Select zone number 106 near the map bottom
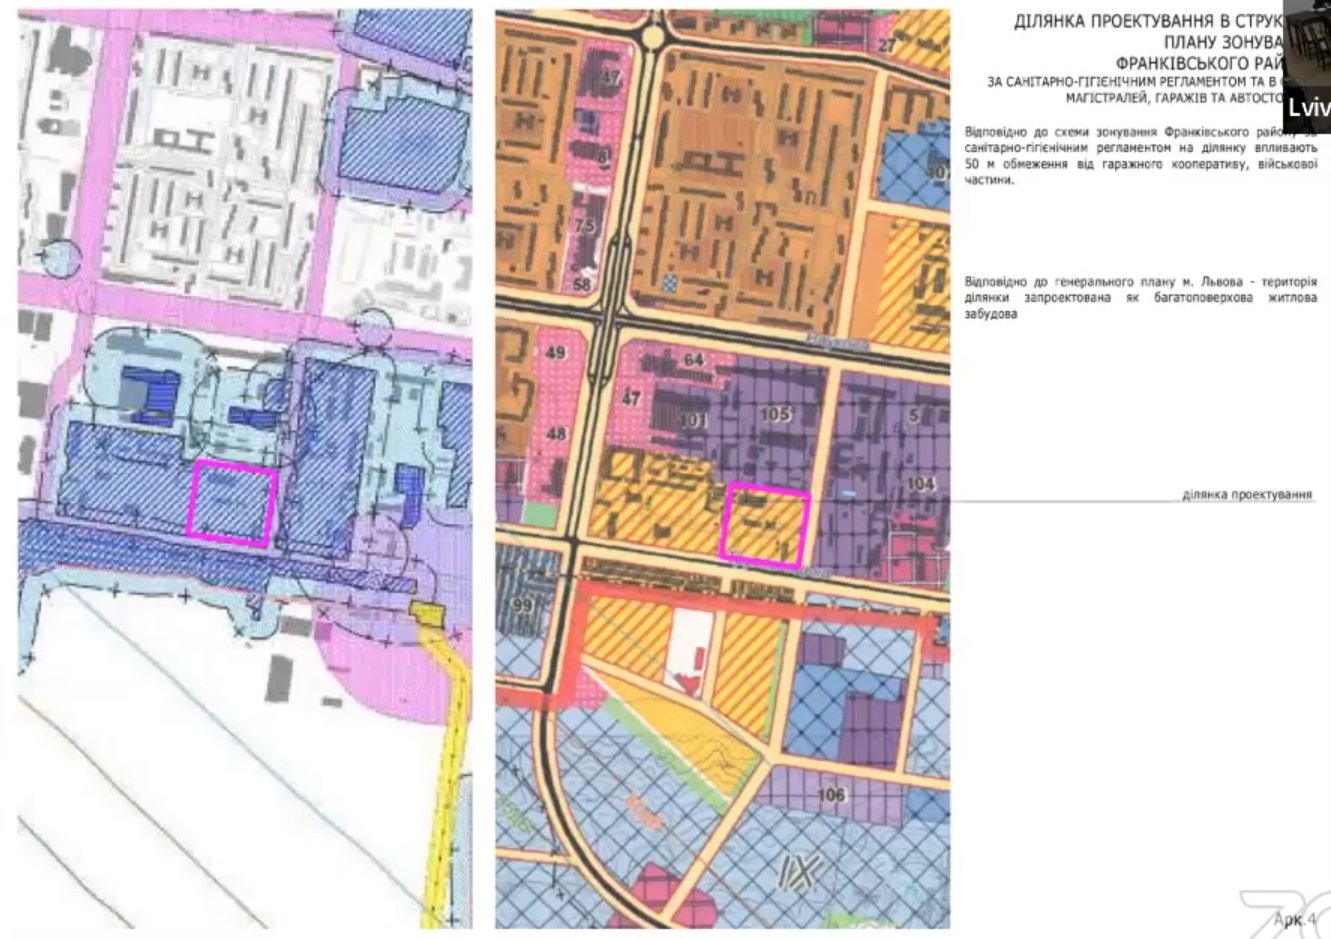Viewport: 1331px width, 939px height. pyautogui.click(x=831, y=795)
